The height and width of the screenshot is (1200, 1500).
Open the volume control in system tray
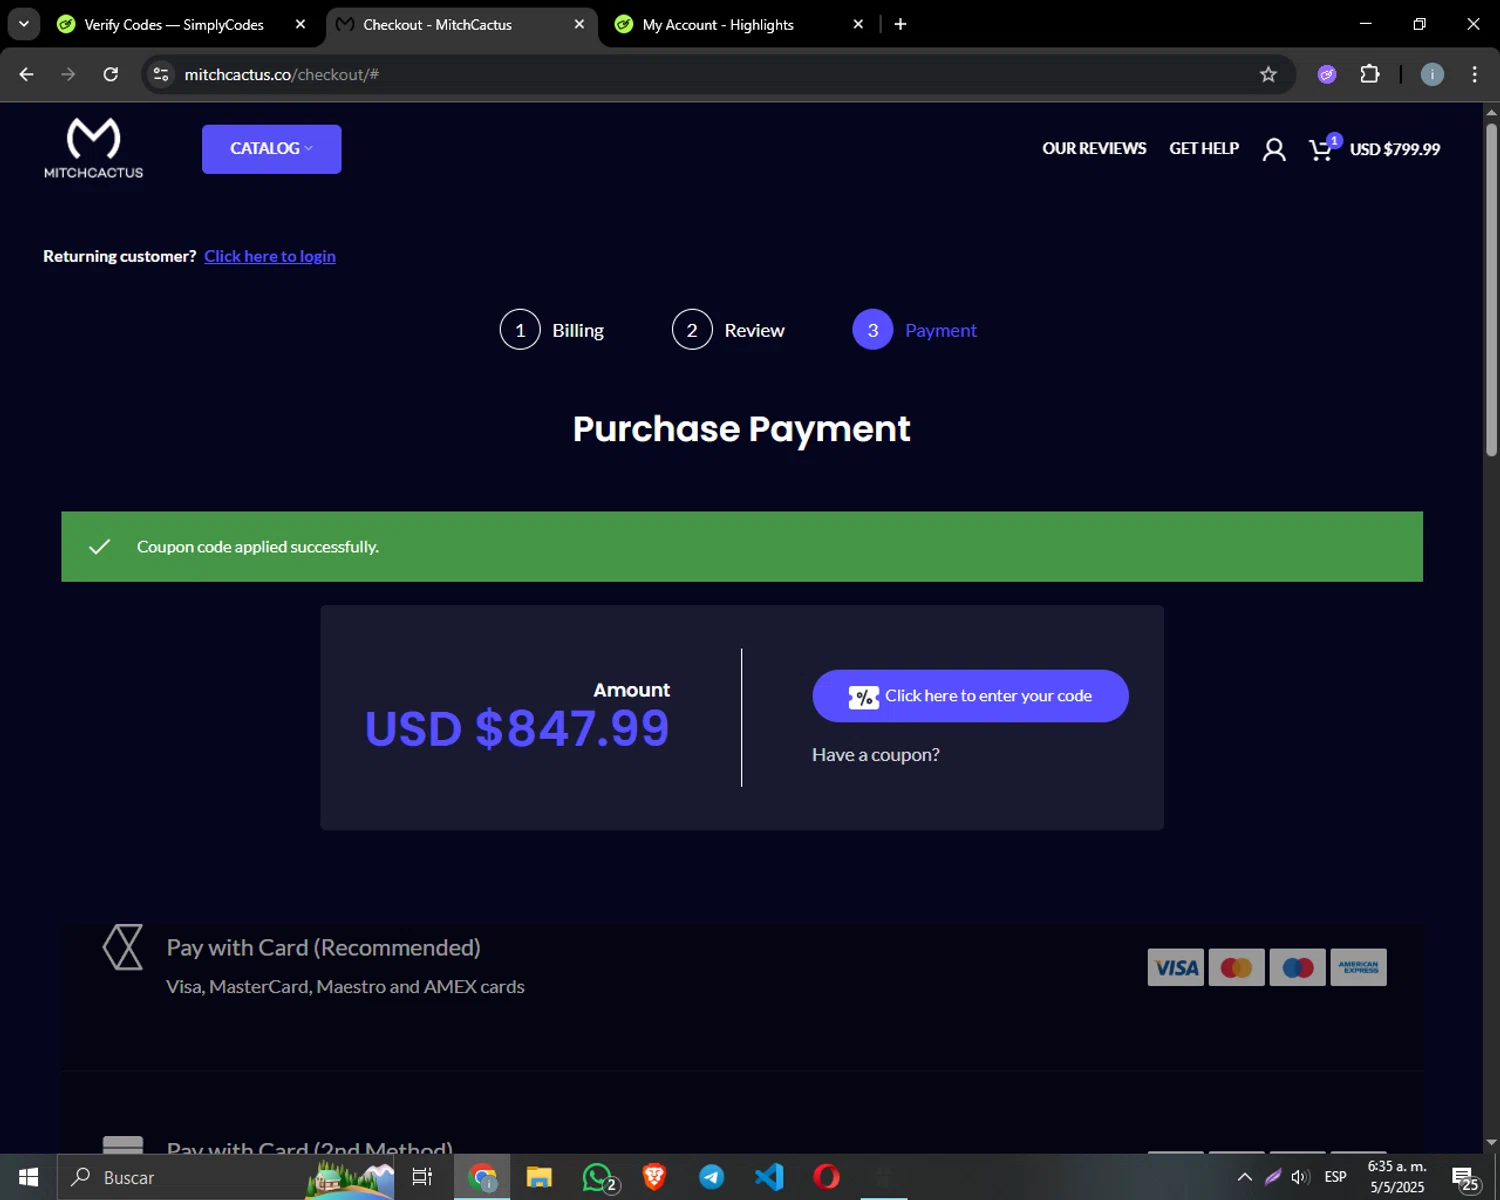pos(1300,1177)
